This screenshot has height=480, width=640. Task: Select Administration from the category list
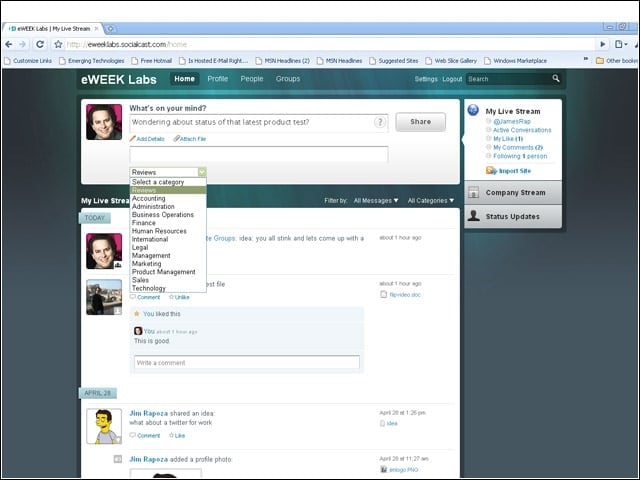168,207
